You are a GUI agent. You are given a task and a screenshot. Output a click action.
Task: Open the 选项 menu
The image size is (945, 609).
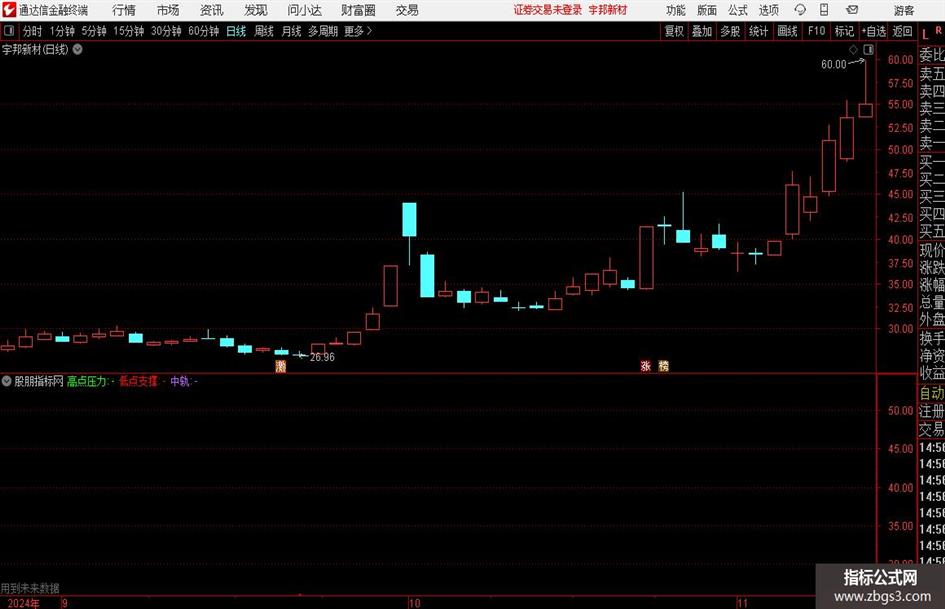pos(768,10)
